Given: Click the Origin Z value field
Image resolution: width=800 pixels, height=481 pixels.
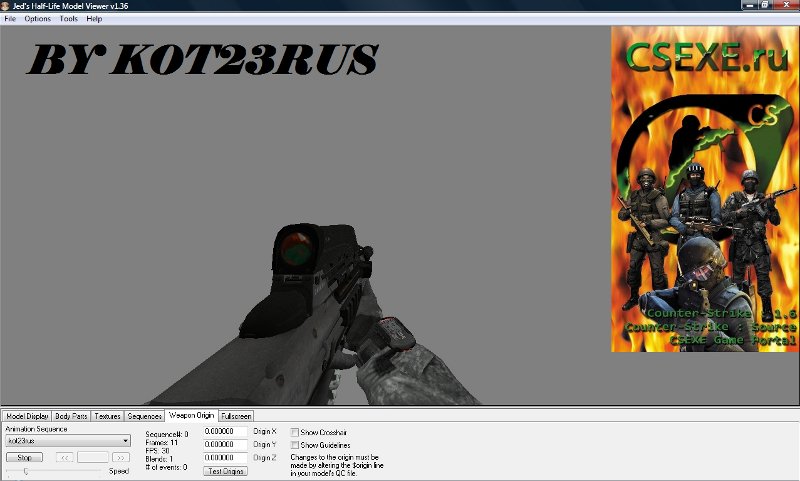Looking at the screenshot, I should [x=225, y=458].
